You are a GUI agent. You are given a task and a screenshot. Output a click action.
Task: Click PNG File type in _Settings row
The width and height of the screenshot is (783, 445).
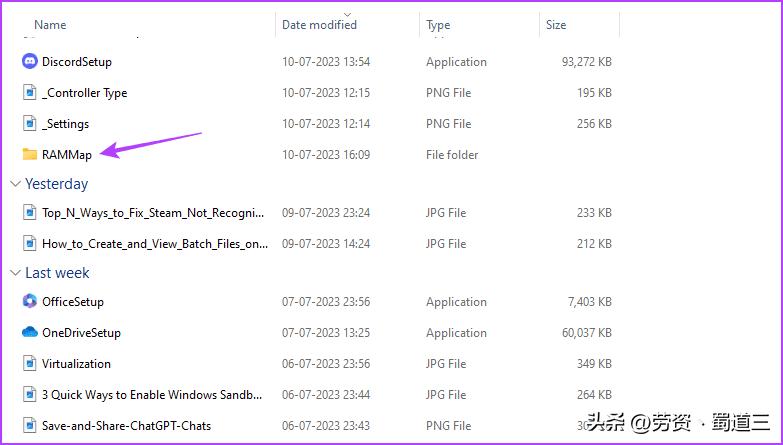(448, 124)
